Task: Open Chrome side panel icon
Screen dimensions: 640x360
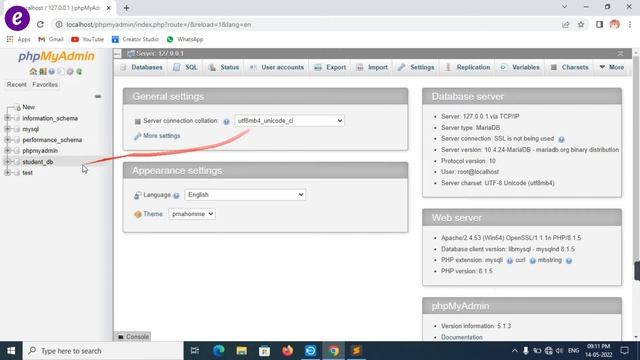Action: pos(599,24)
